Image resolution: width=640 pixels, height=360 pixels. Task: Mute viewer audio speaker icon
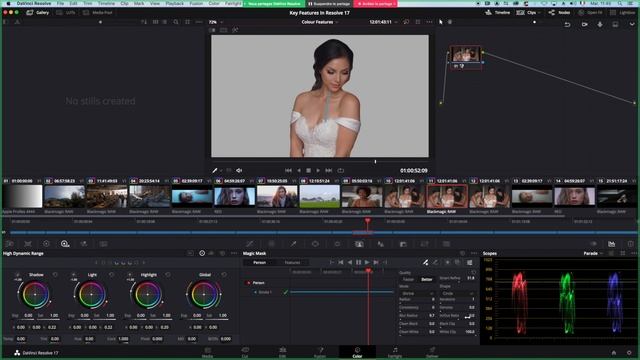[x=239, y=171]
